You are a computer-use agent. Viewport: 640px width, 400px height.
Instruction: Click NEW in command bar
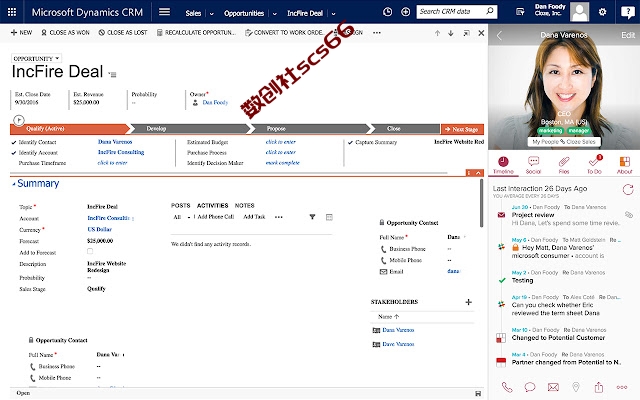pyautogui.click(x=21, y=33)
